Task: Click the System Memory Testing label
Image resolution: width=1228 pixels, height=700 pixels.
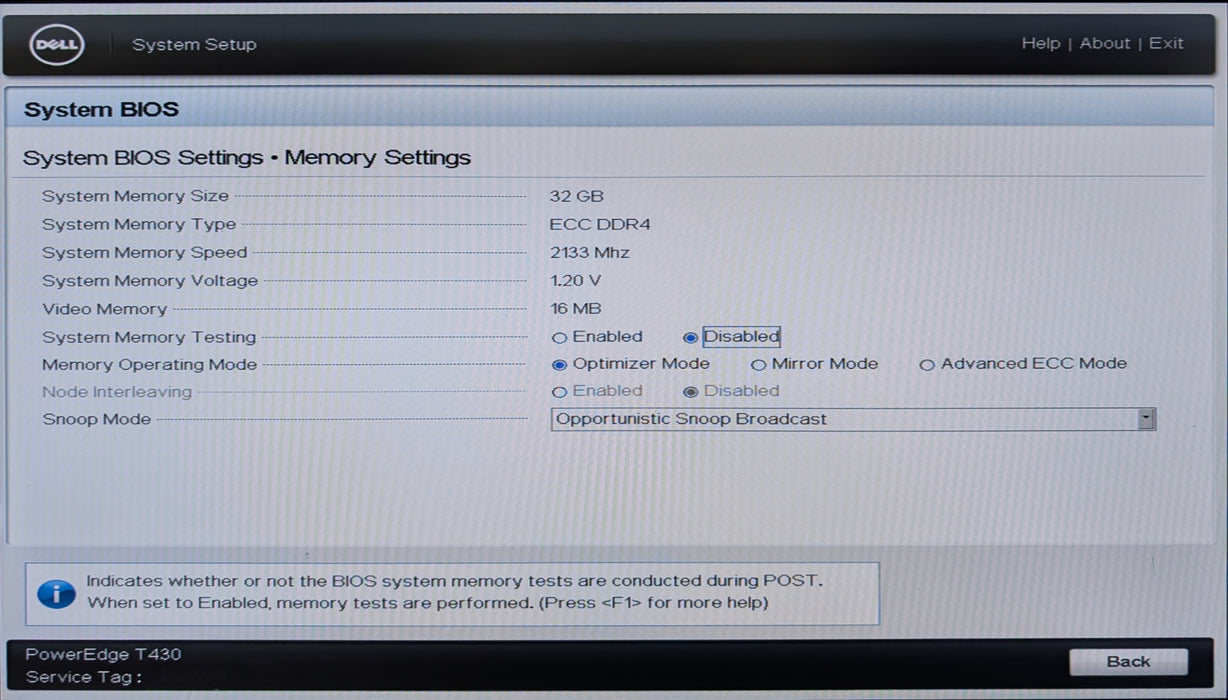Action: tap(149, 337)
